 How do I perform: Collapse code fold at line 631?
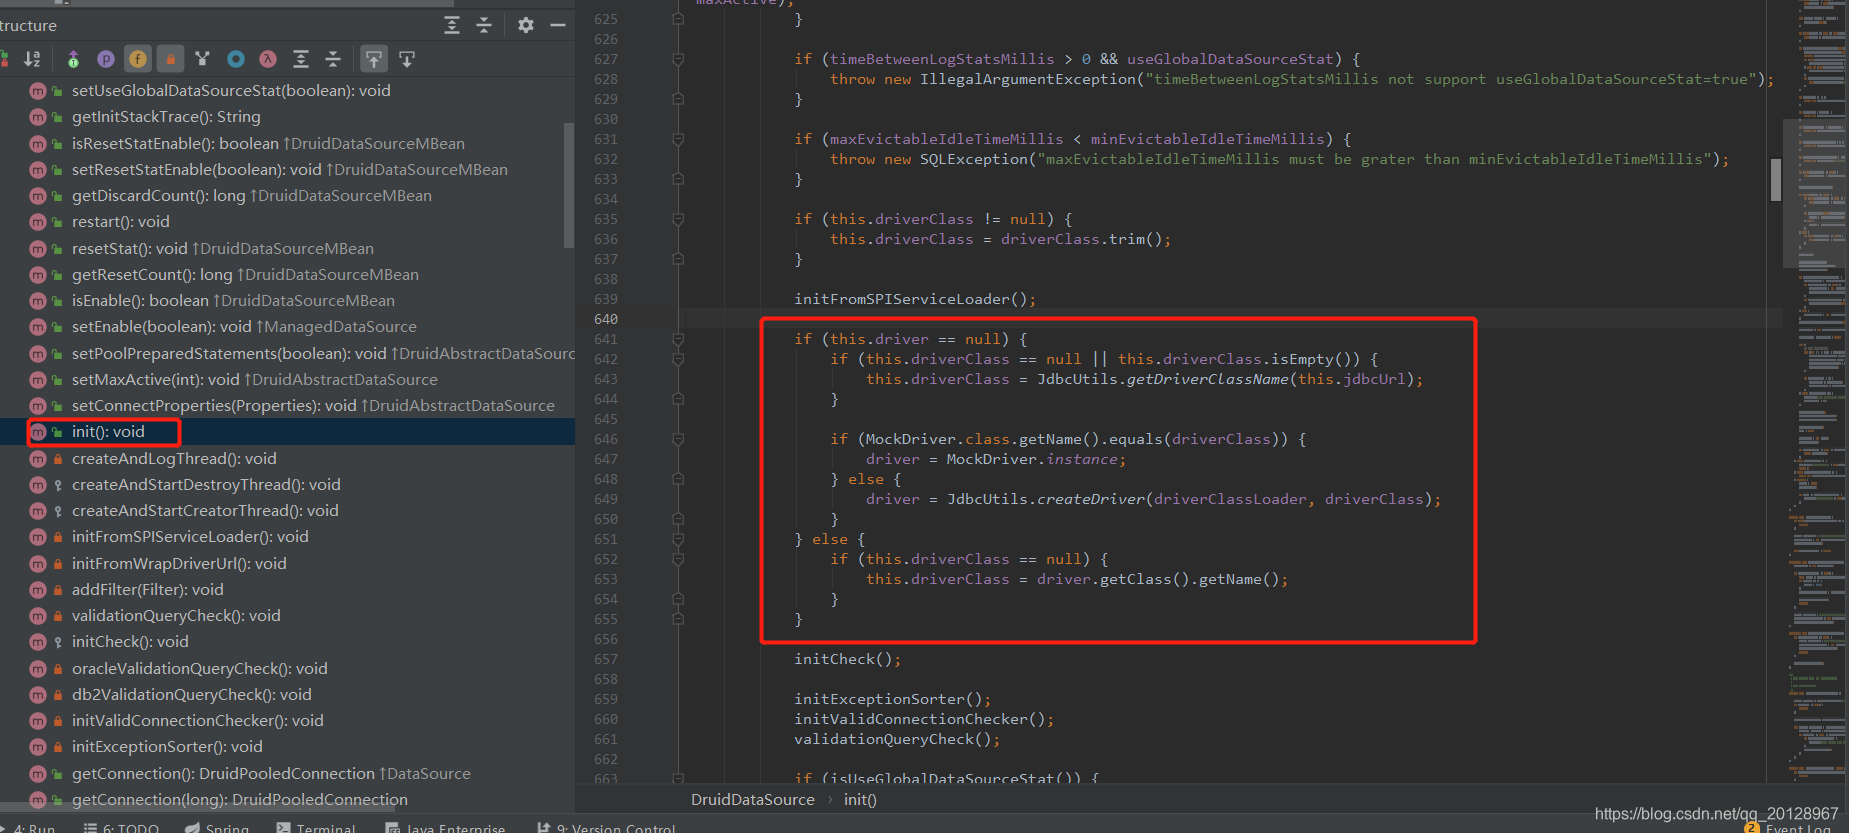tap(678, 139)
